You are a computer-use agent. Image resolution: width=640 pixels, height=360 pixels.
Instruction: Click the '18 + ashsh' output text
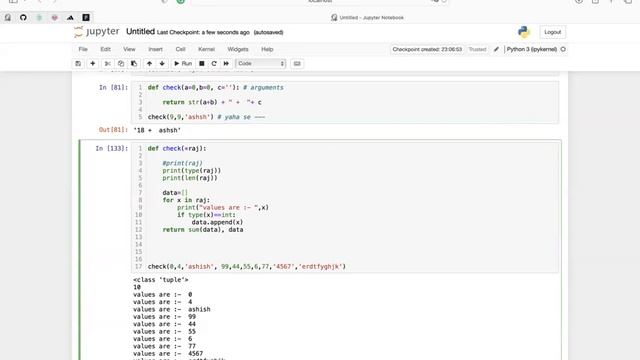pyautogui.click(x=157, y=130)
